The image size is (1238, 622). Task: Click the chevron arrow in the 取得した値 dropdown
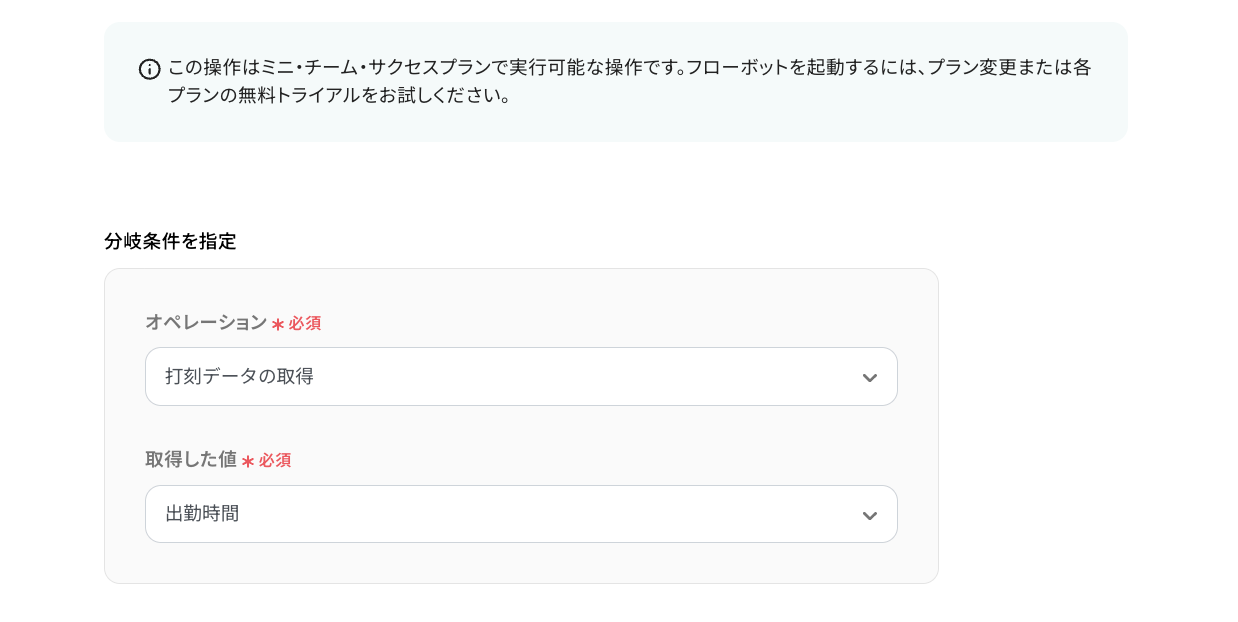(x=869, y=515)
